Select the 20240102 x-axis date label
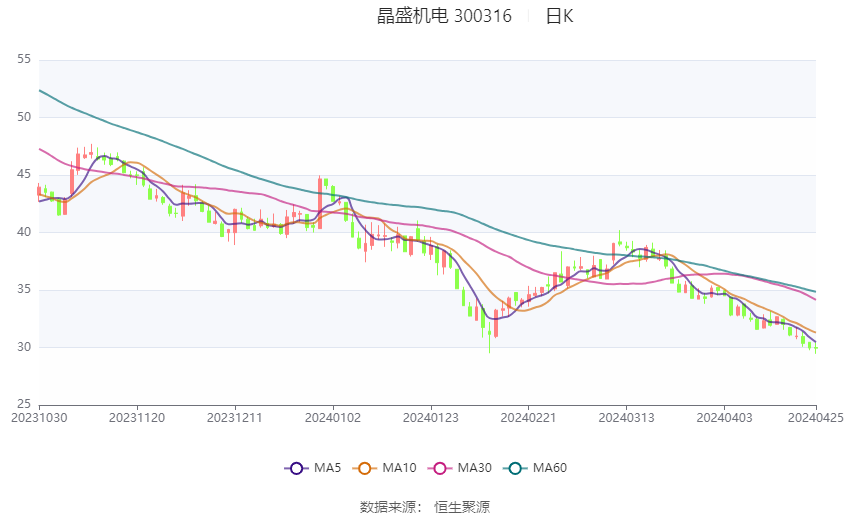Screen dimensions: 850x517 [x=333, y=418]
